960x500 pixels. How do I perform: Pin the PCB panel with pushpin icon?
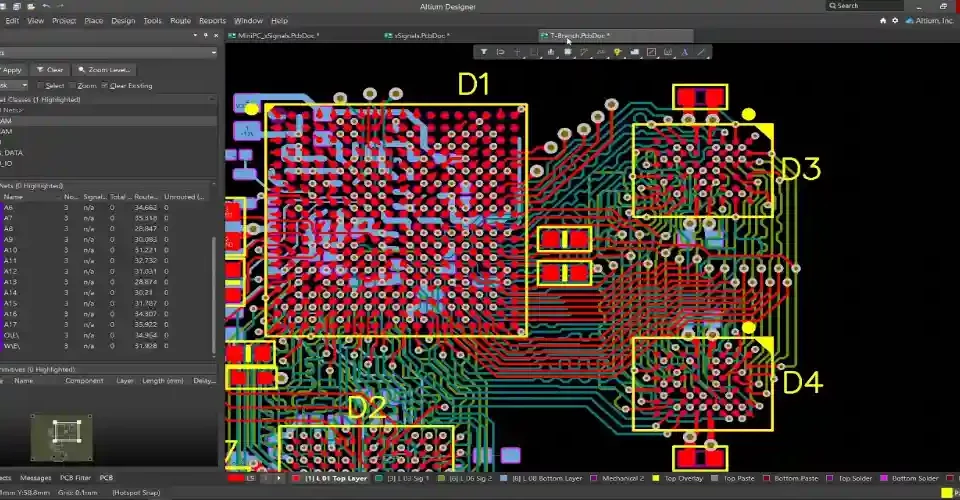pyautogui.click(x=205, y=35)
